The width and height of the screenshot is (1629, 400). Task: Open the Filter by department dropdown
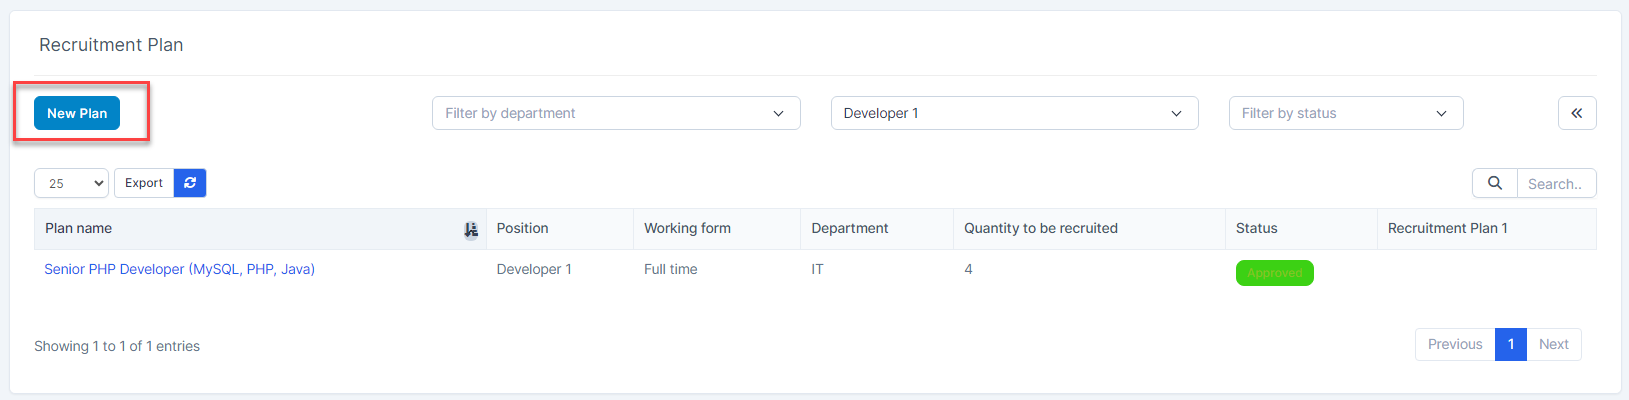pyautogui.click(x=615, y=113)
